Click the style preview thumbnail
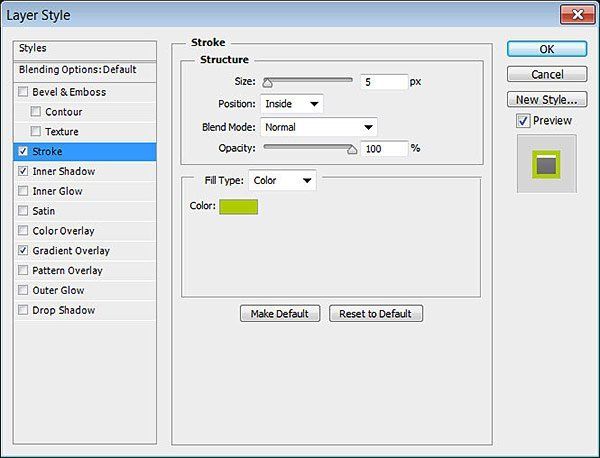The width and height of the screenshot is (600, 458). tap(546, 164)
